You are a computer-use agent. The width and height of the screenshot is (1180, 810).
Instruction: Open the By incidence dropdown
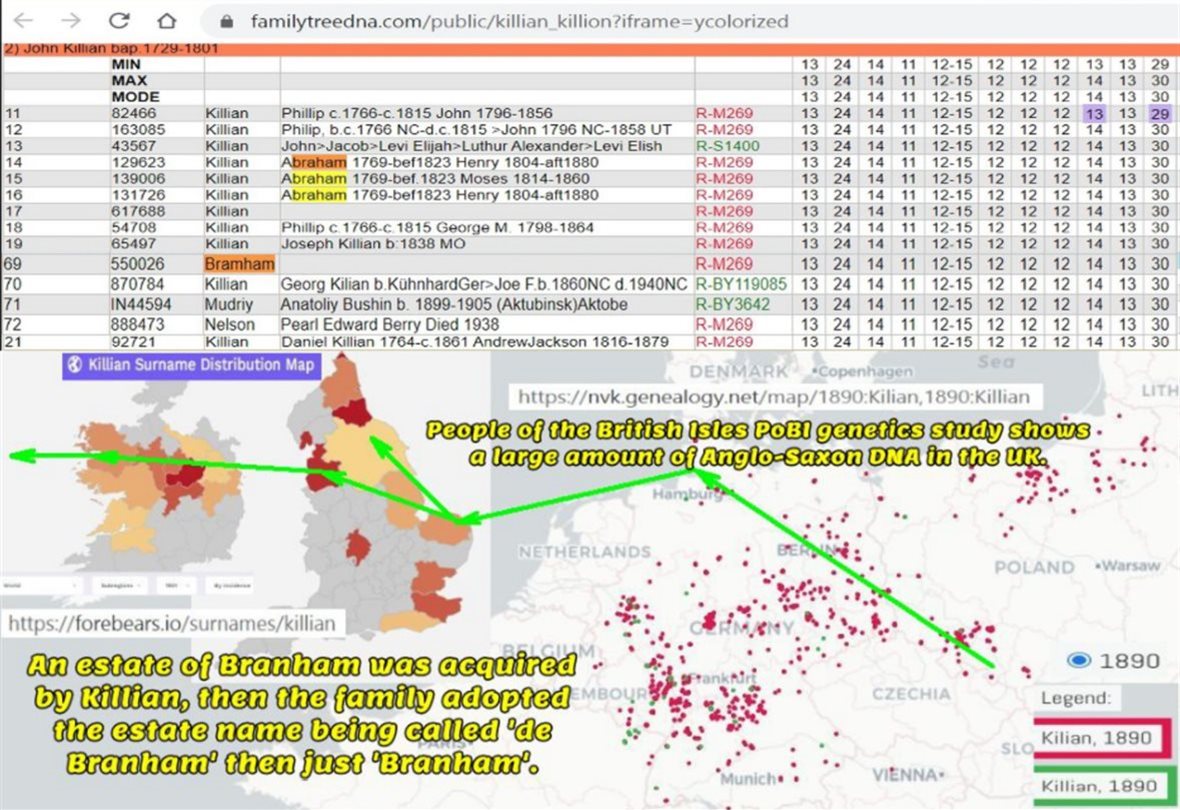(x=229, y=584)
